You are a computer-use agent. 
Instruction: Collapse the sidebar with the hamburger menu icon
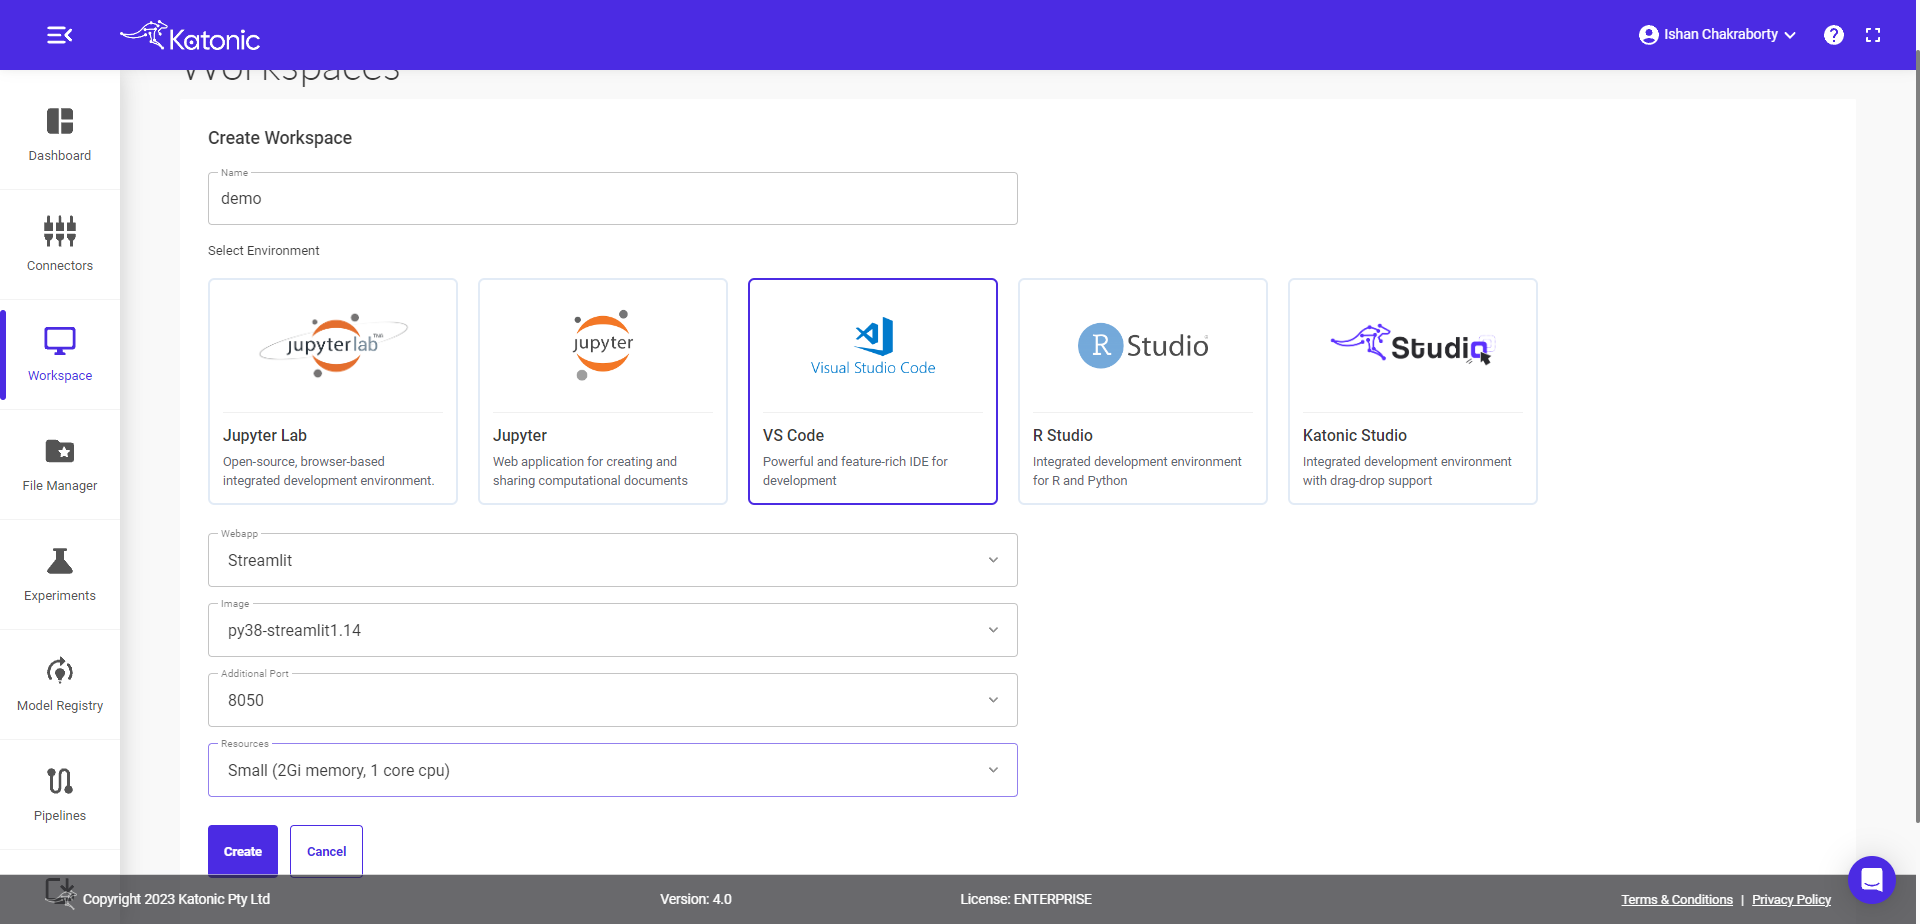(x=60, y=35)
